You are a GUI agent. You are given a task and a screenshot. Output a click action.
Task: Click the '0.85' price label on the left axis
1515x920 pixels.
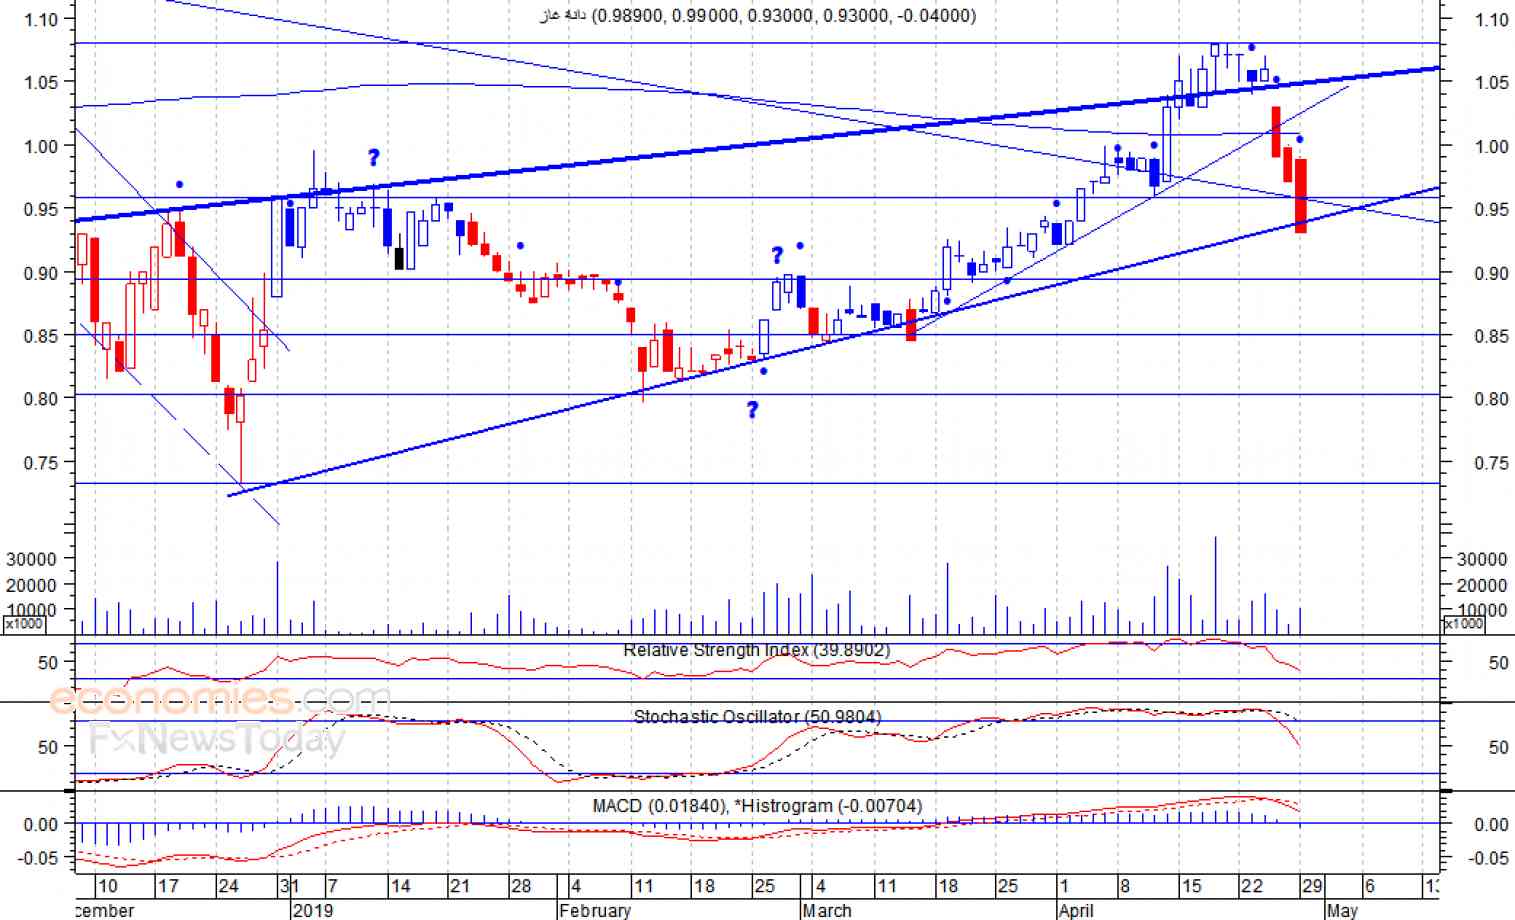tap(41, 336)
